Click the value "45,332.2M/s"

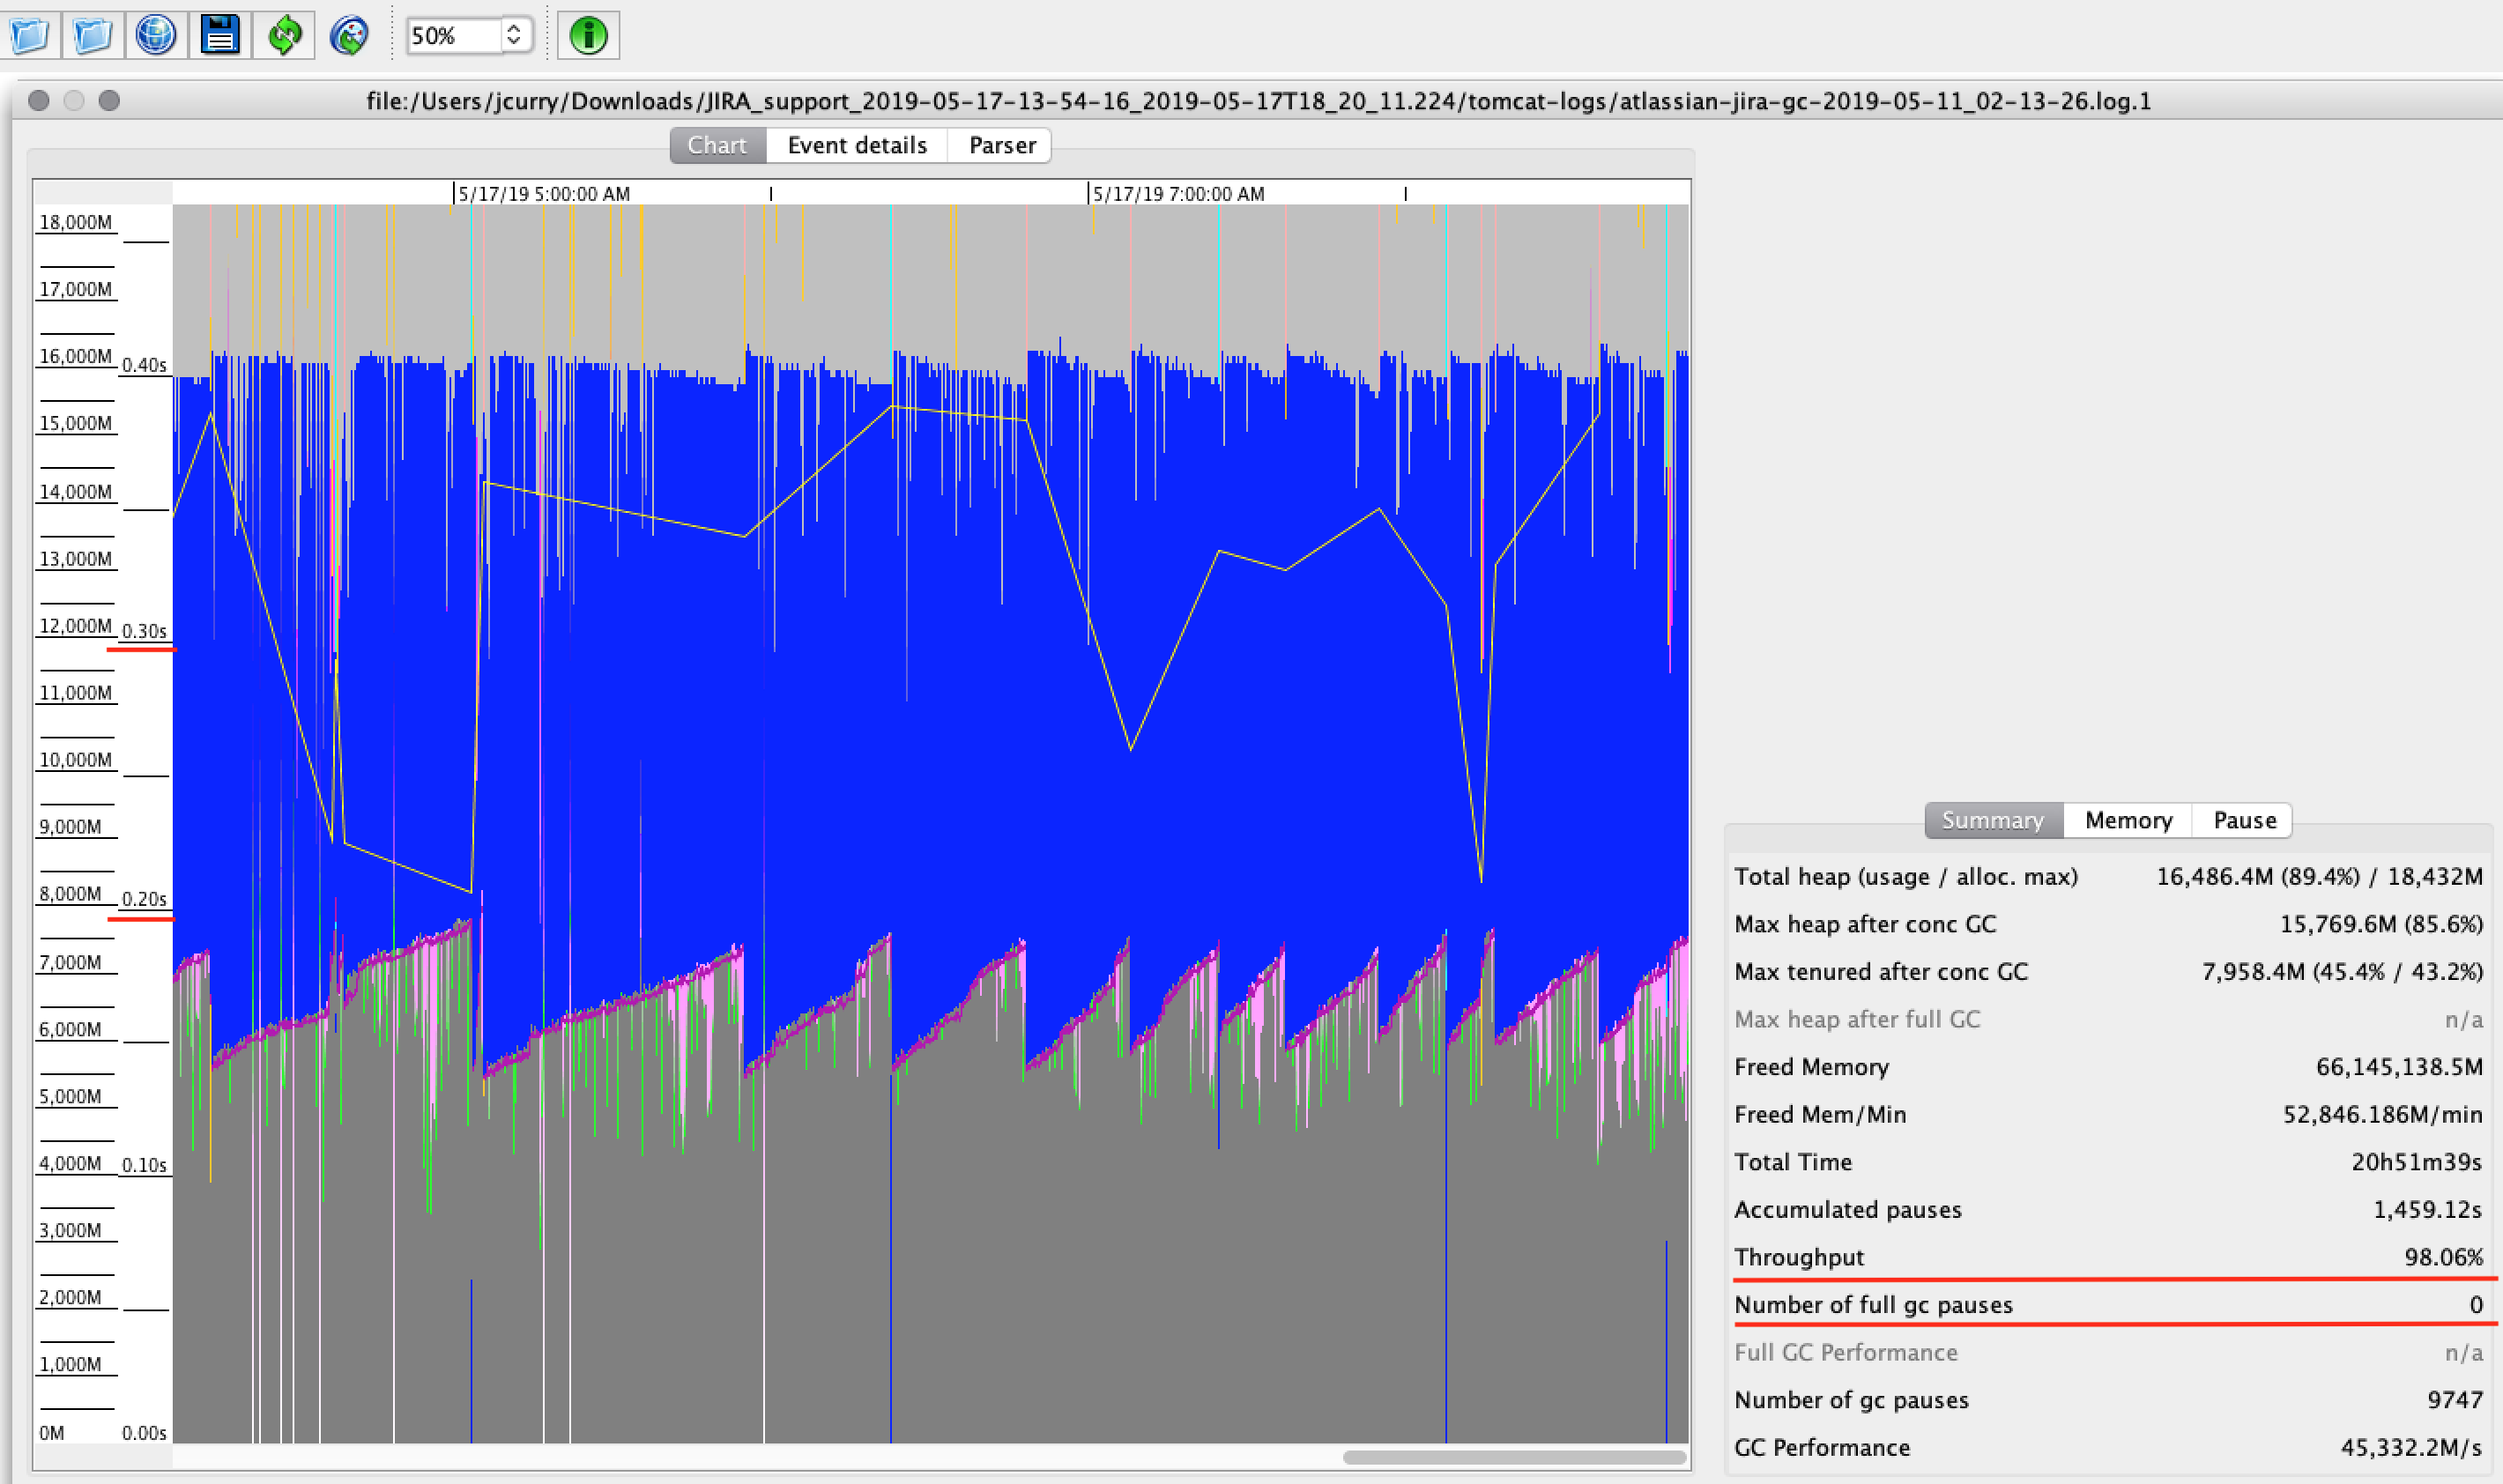[x=2411, y=1447]
